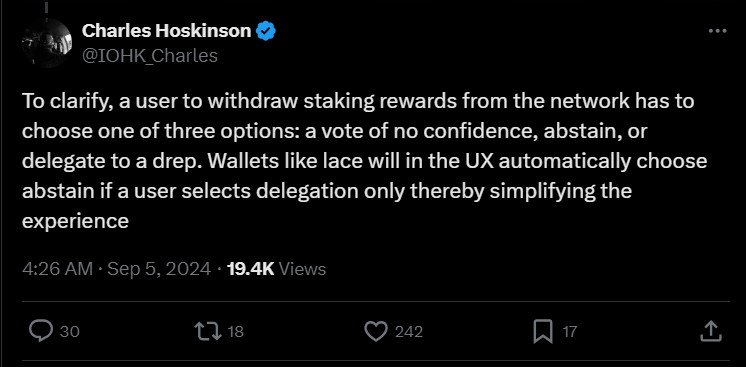Screen dimensions: 746x367
Task: Click the 4:26 AM timestamp
Action: 57,269
